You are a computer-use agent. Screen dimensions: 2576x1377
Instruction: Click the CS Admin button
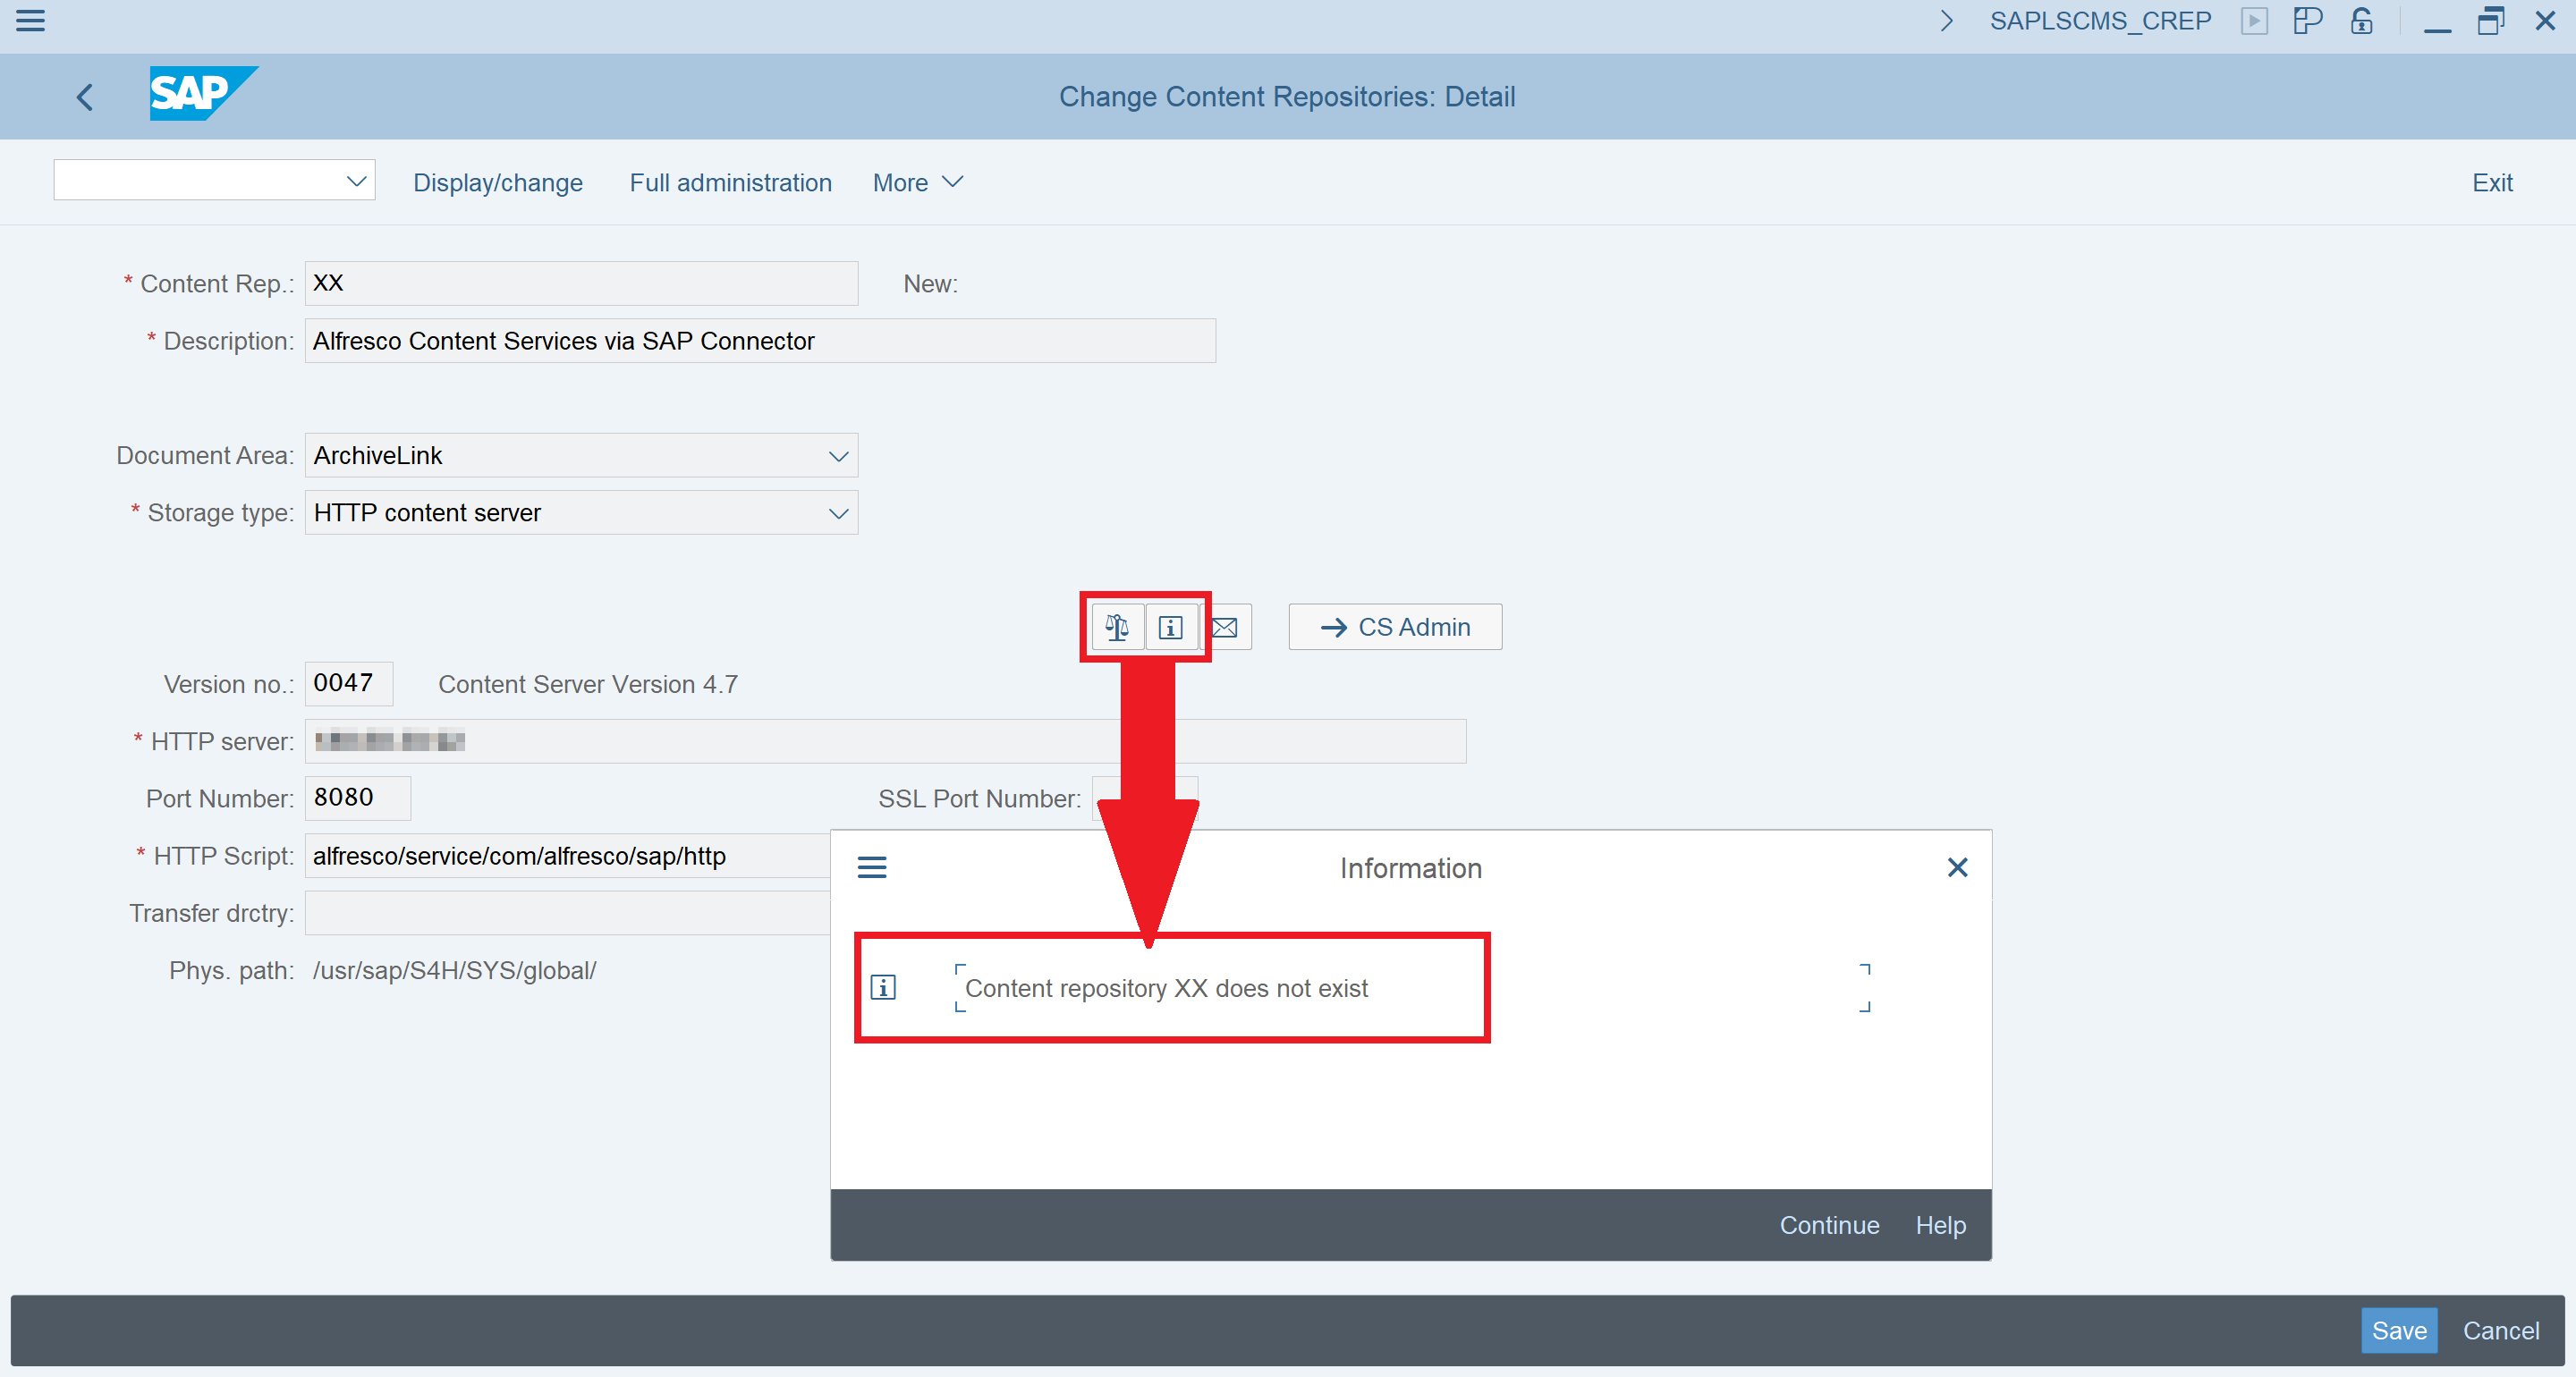coord(1394,627)
